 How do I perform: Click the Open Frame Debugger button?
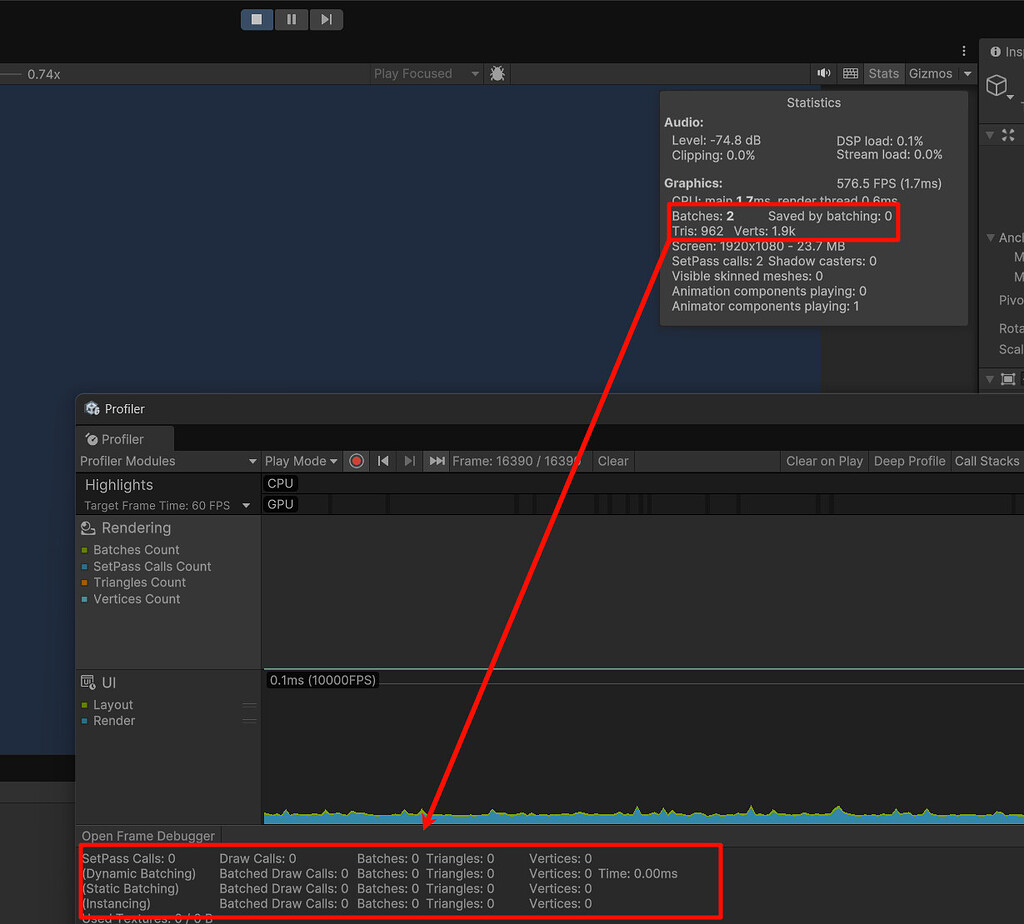coord(148,835)
